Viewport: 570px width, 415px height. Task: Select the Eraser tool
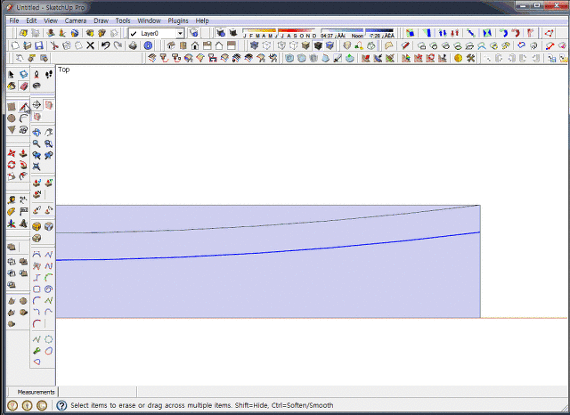click(24, 86)
